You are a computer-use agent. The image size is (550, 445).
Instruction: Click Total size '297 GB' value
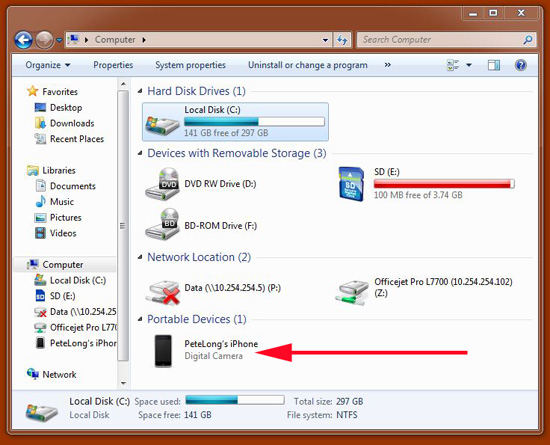point(349,402)
